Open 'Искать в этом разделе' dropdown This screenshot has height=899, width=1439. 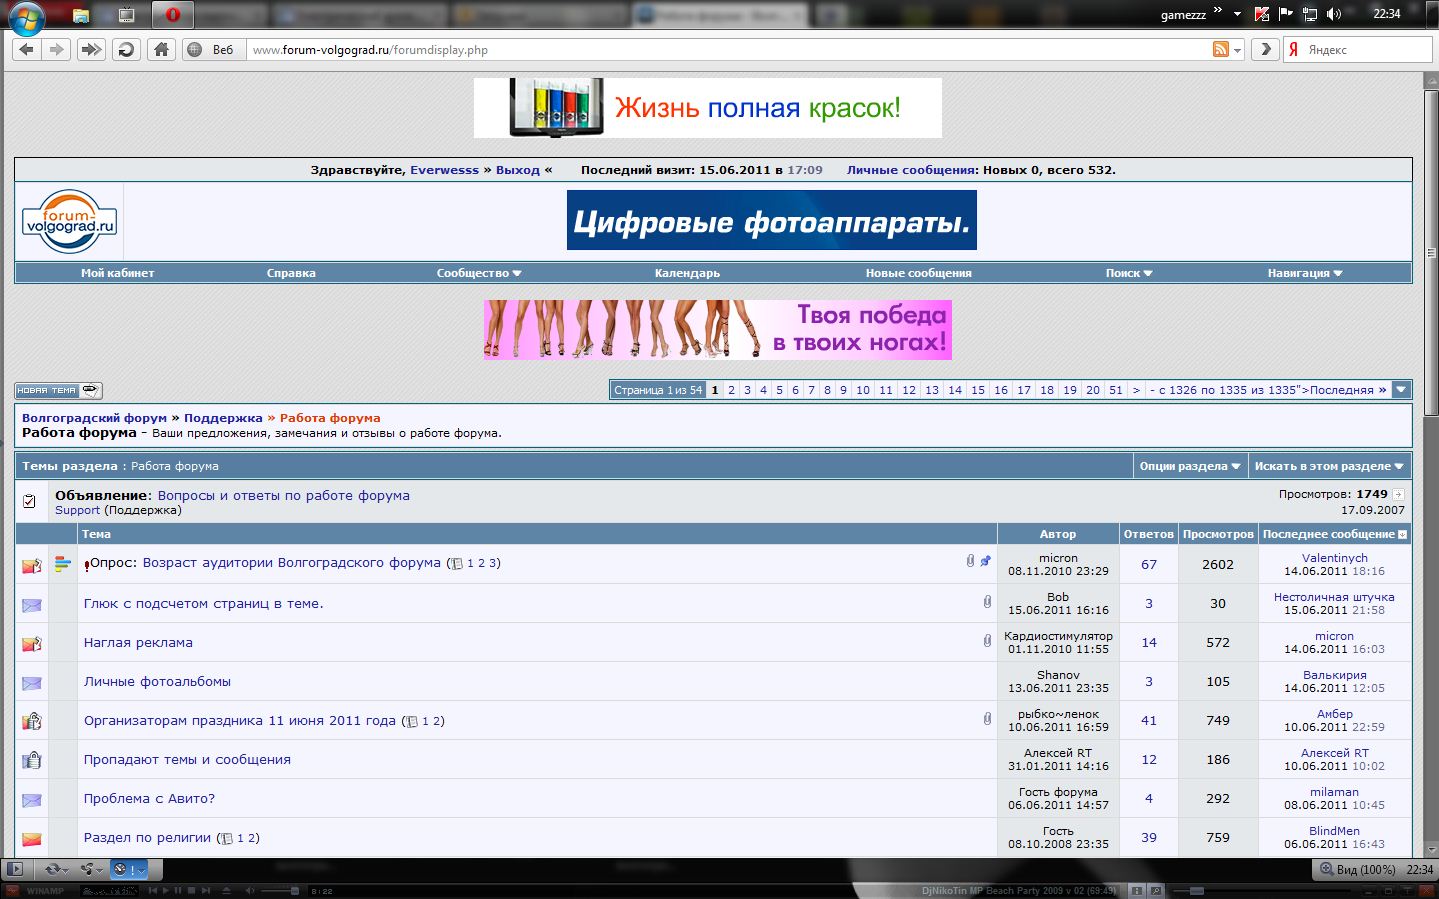[1328, 466]
